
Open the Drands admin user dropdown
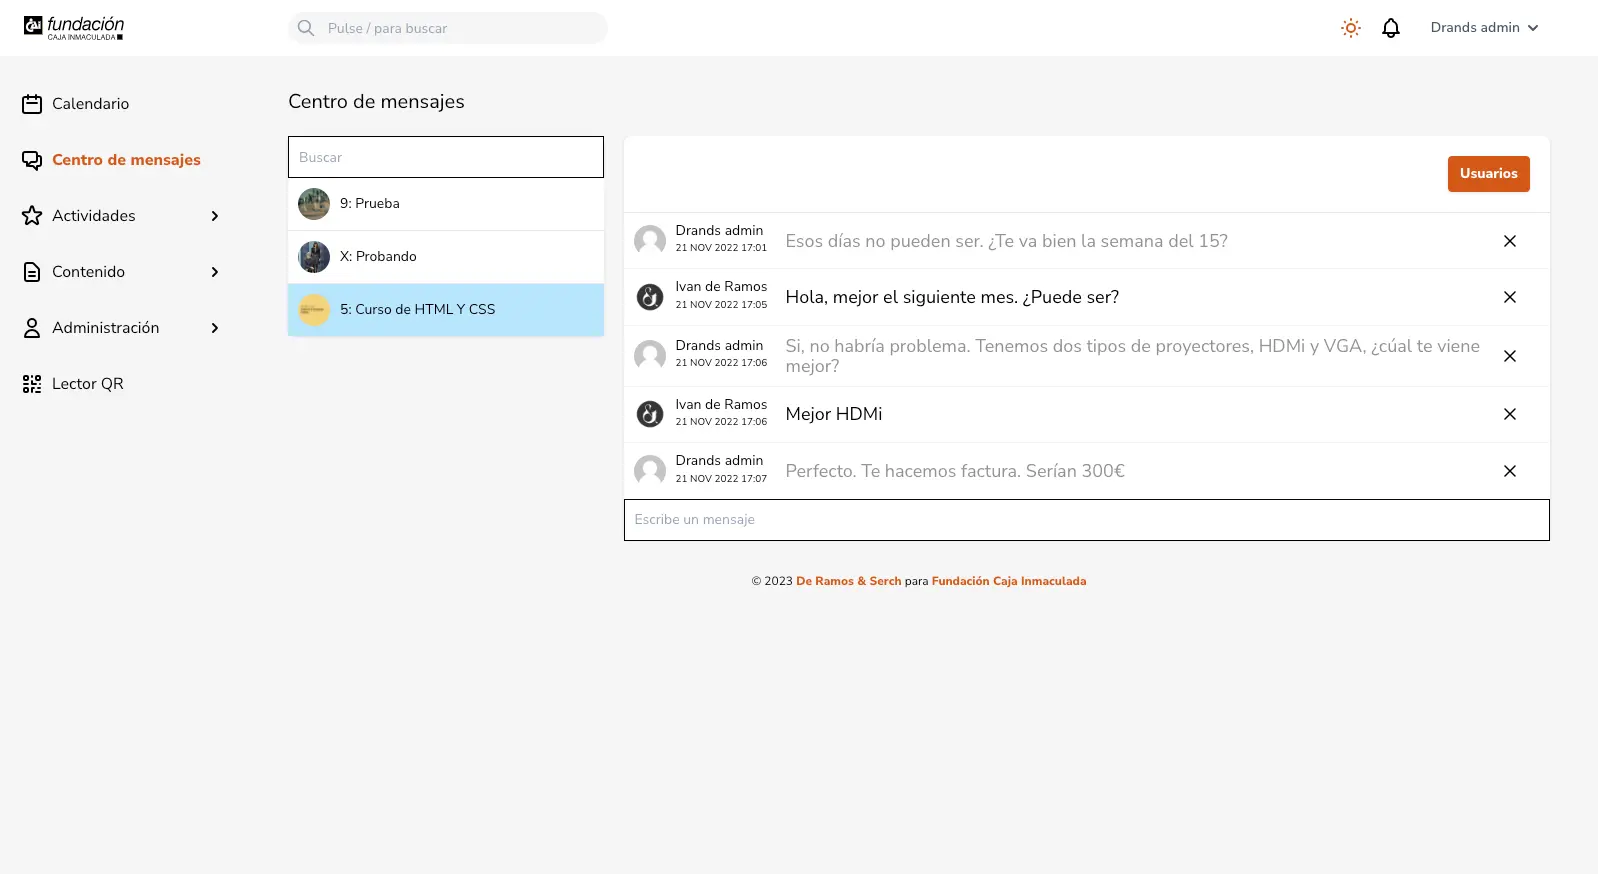tap(1484, 28)
